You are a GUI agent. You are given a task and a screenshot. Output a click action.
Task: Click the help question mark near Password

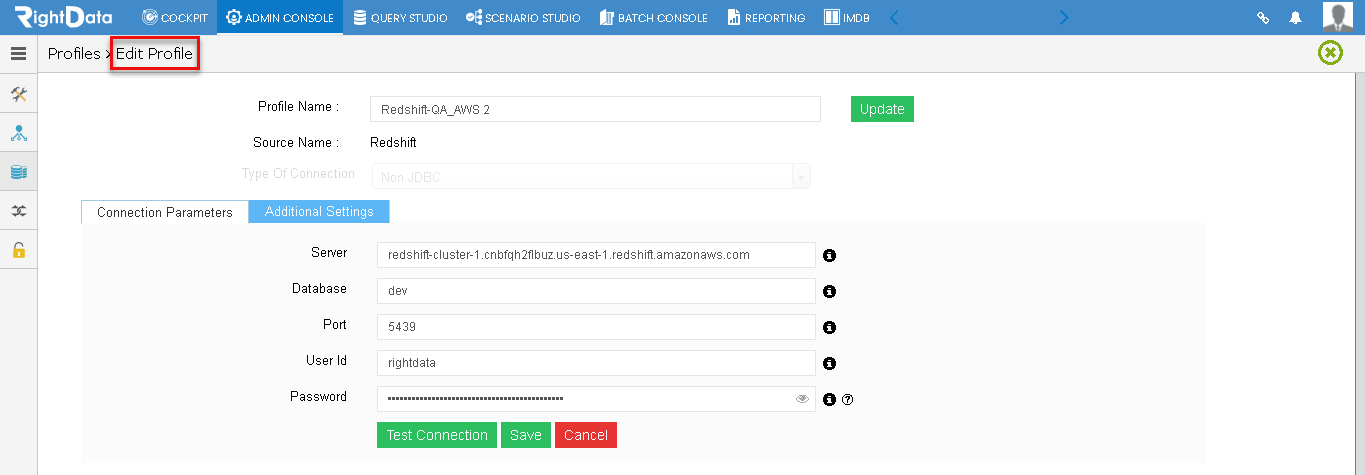[x=848, y=400]
